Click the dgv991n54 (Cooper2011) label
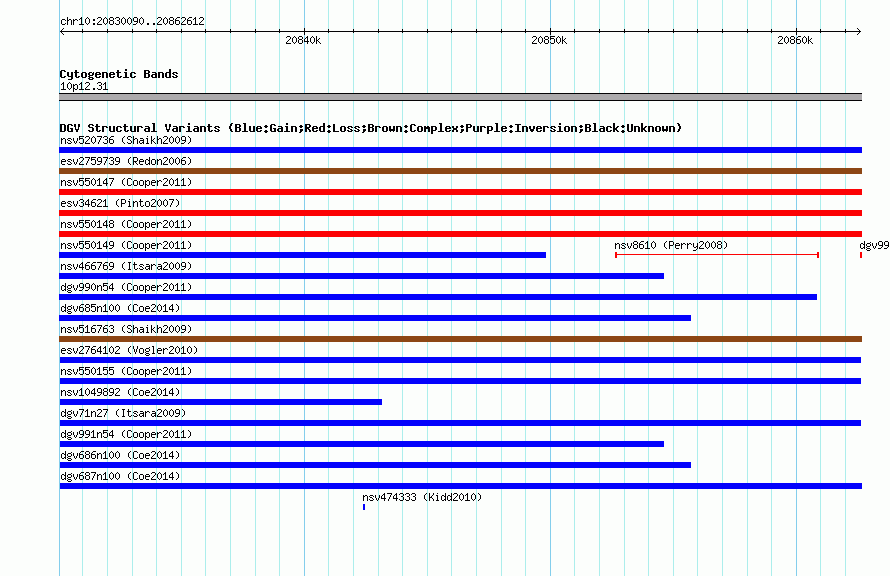 tap(126, 434)
